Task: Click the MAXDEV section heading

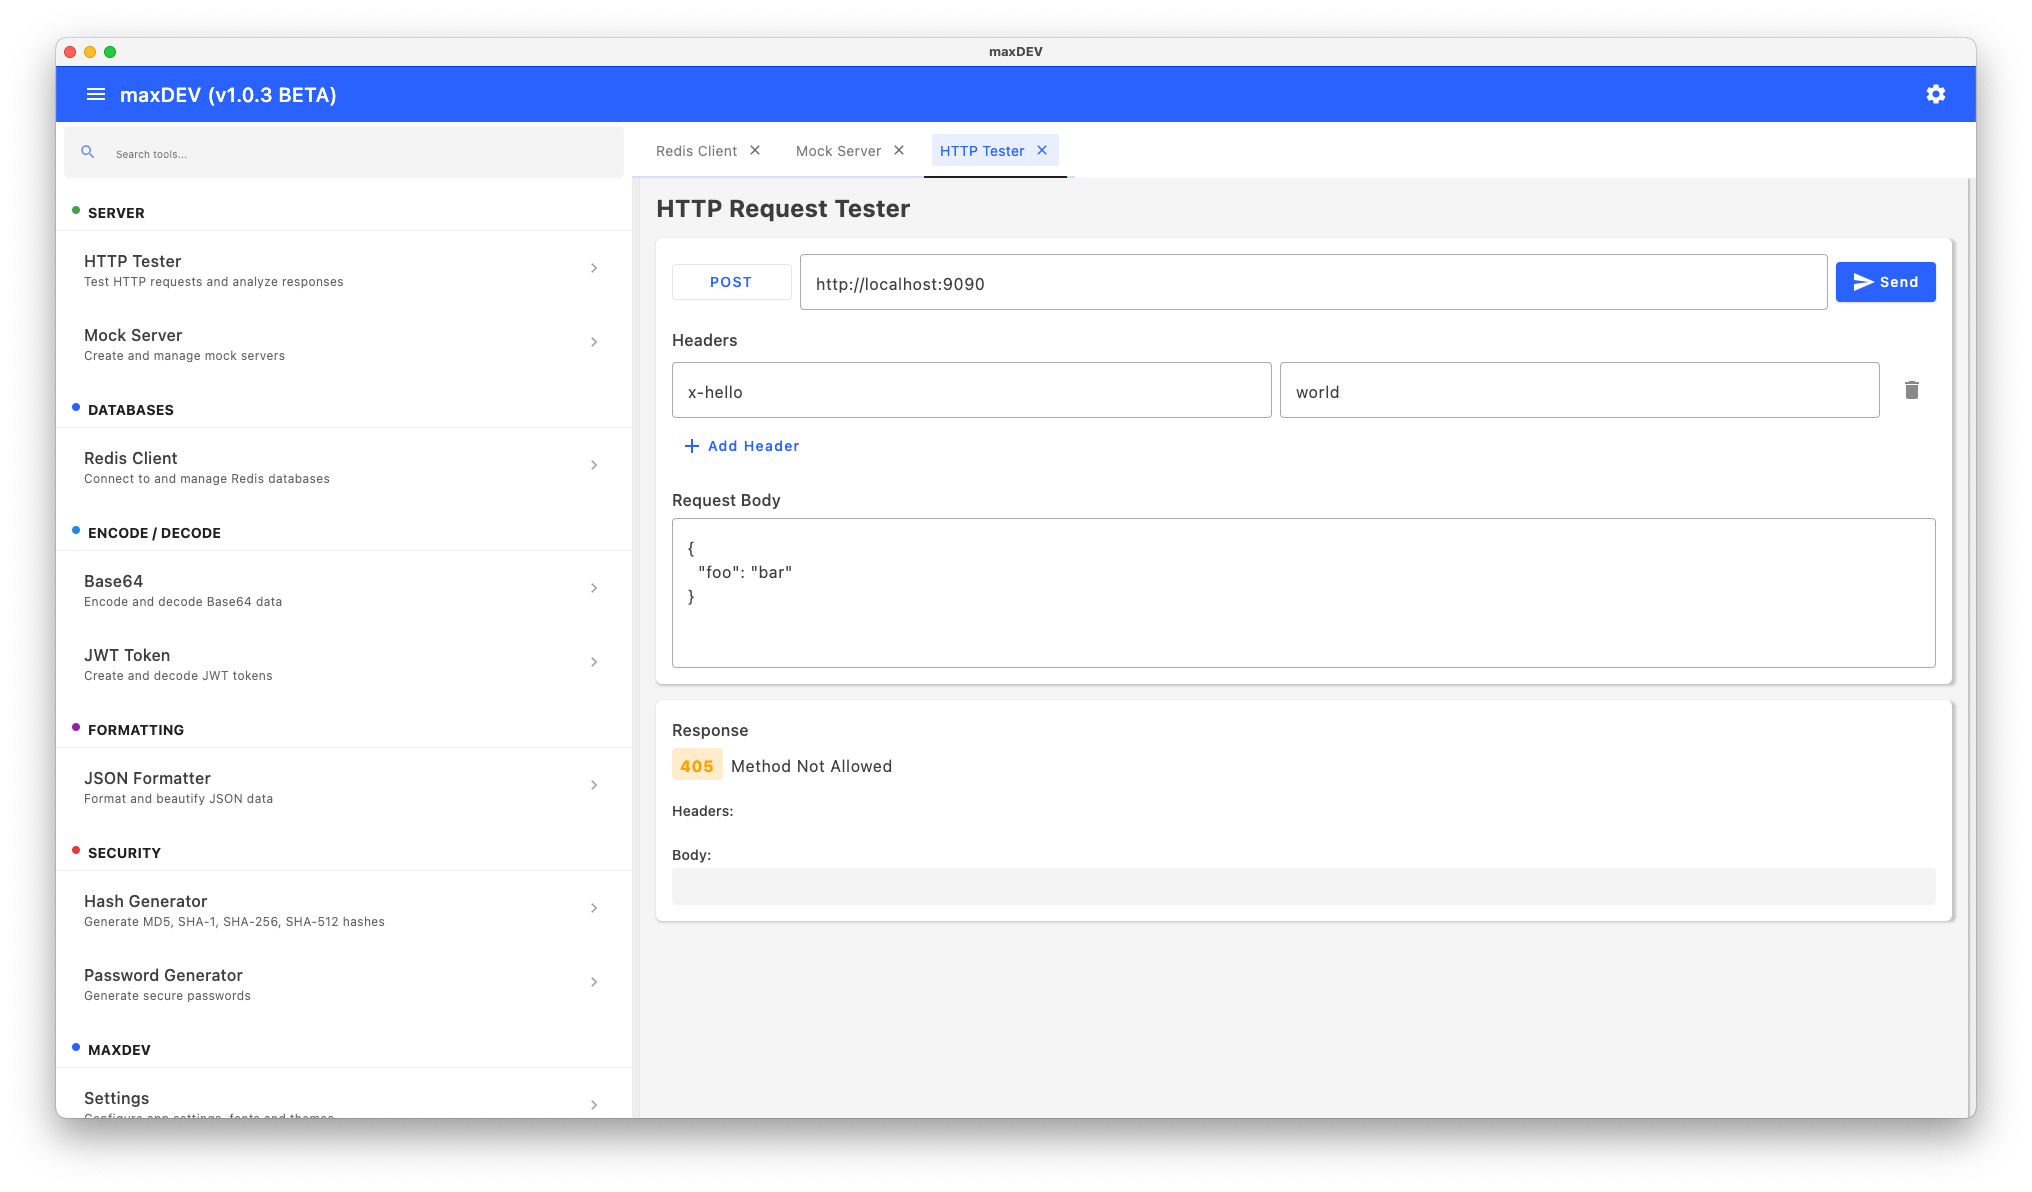Action: point(119,1050)
